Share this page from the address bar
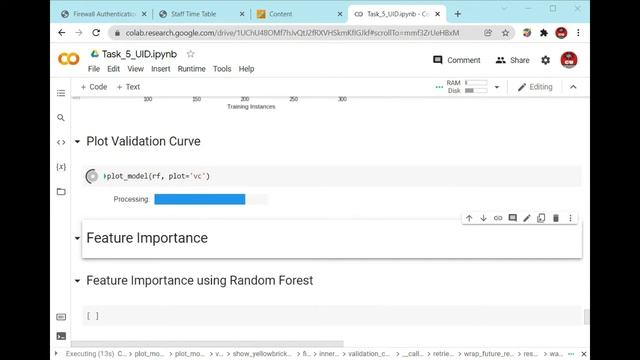Image resolution: width=640 pixels, height=360 pixels. pyautogui.click(x=488, y=33)
